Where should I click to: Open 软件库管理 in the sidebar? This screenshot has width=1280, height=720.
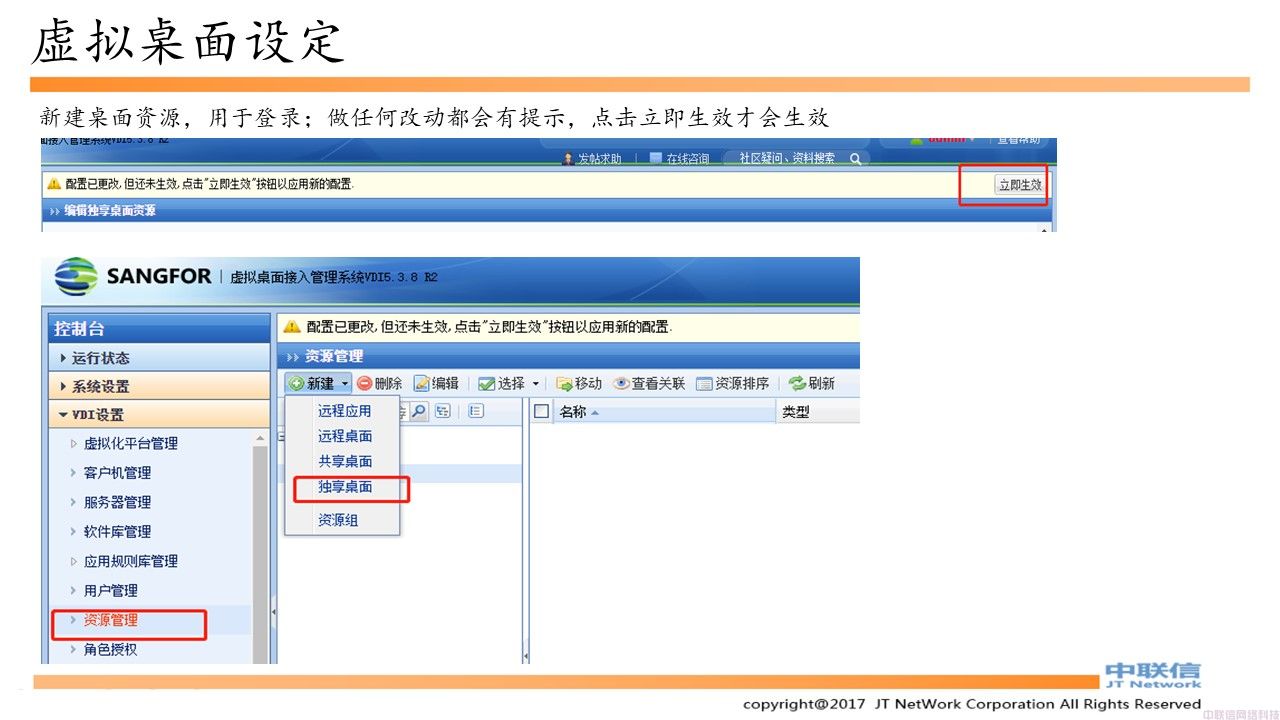[117, 532]
